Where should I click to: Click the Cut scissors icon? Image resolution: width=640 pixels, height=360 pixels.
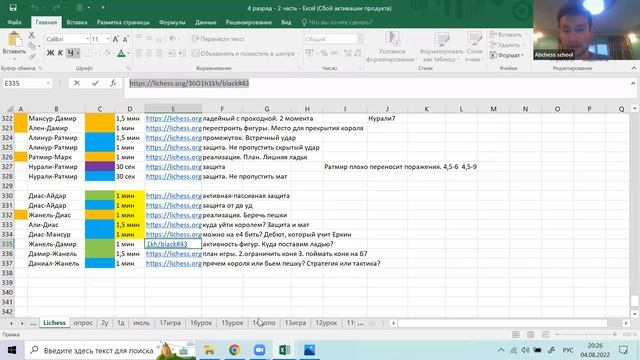(32, 35)
